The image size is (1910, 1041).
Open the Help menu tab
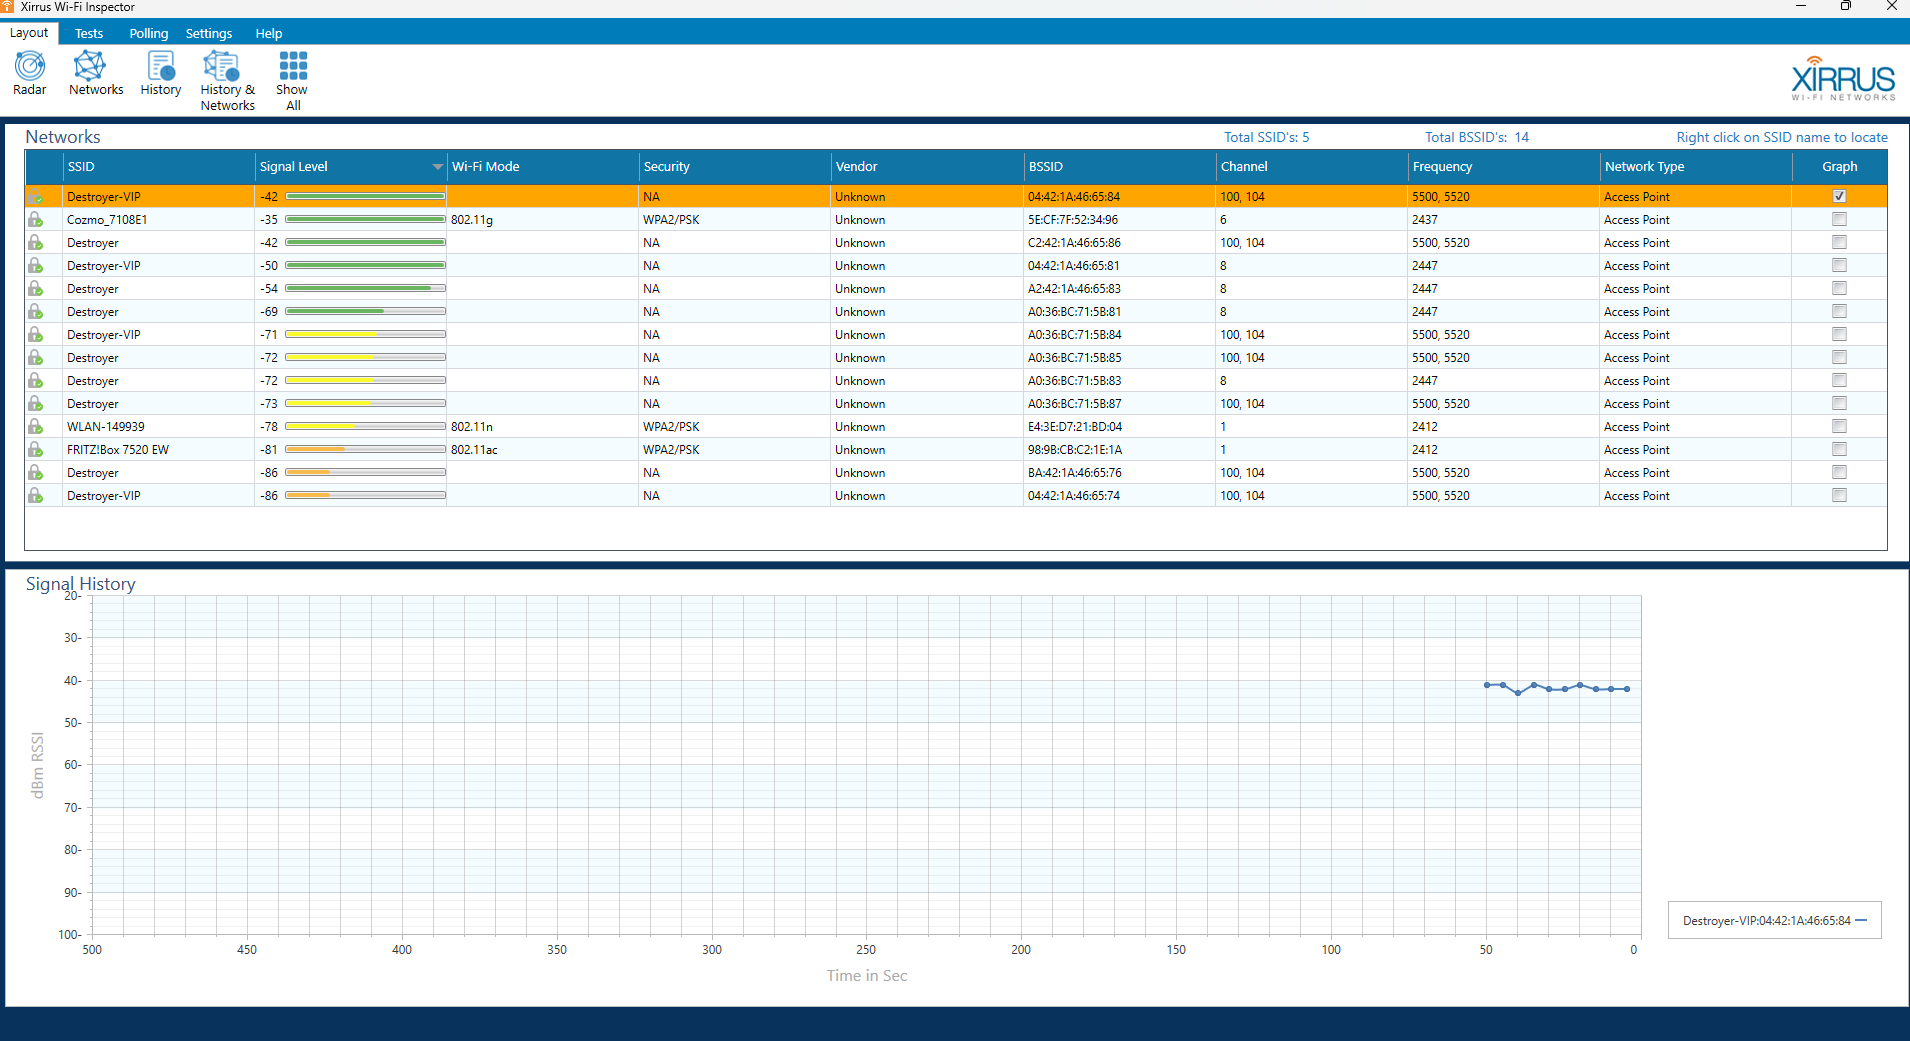tap(268, 33)
